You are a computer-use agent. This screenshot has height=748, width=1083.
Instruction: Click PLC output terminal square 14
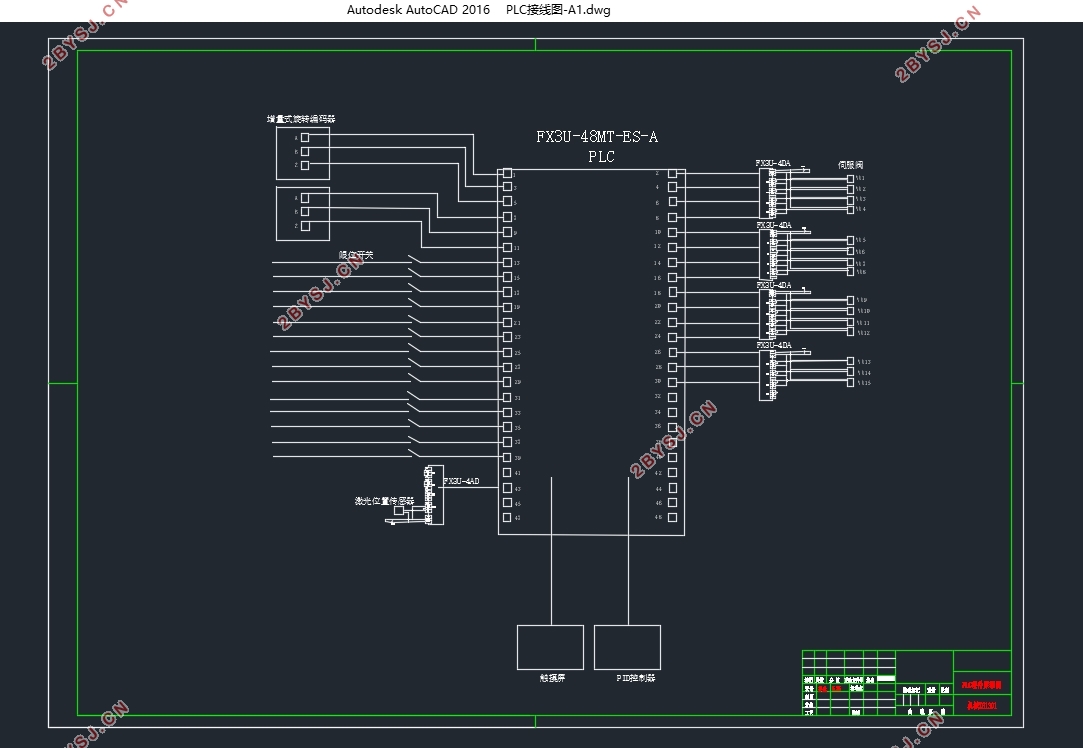pyautogui.click(x=673, y=262)
